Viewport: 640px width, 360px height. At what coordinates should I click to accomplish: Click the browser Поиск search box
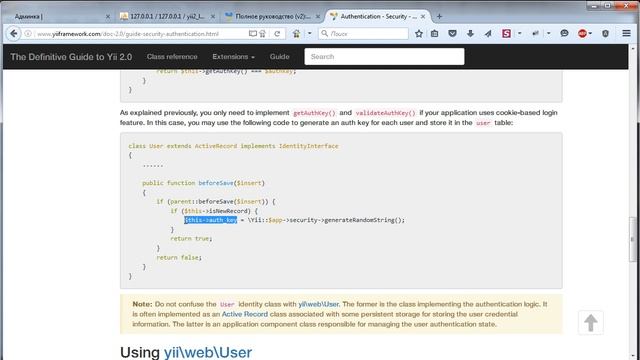coord(363,33)
